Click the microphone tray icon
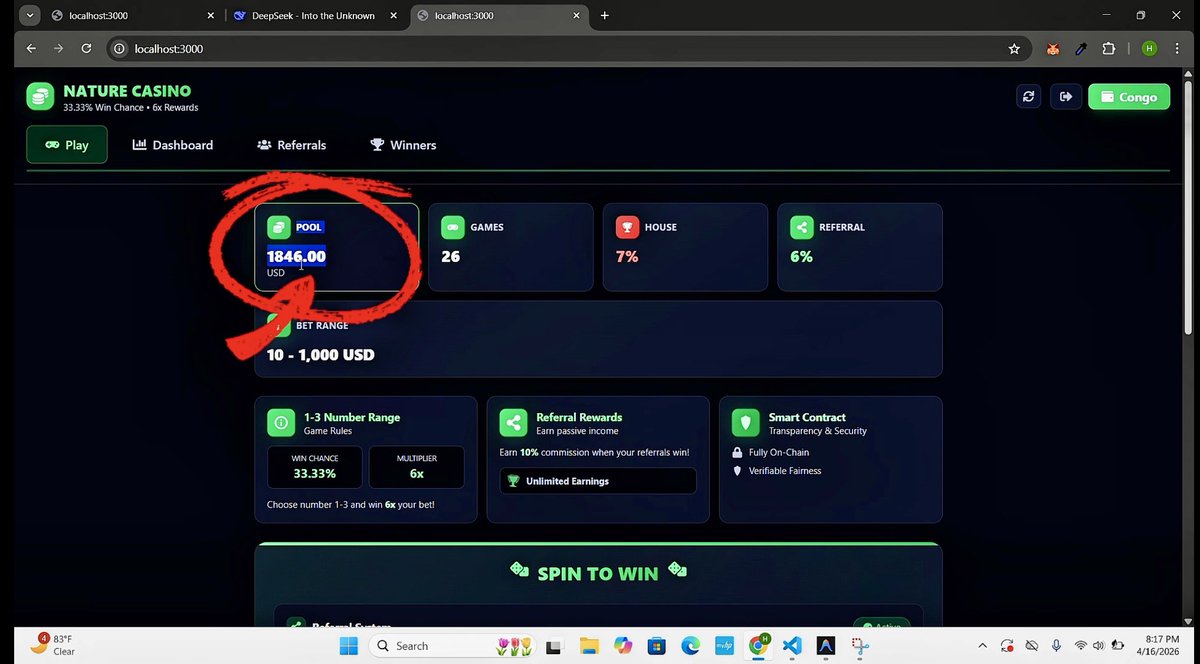This screenshot has height=664, width=1200. 1056,646
